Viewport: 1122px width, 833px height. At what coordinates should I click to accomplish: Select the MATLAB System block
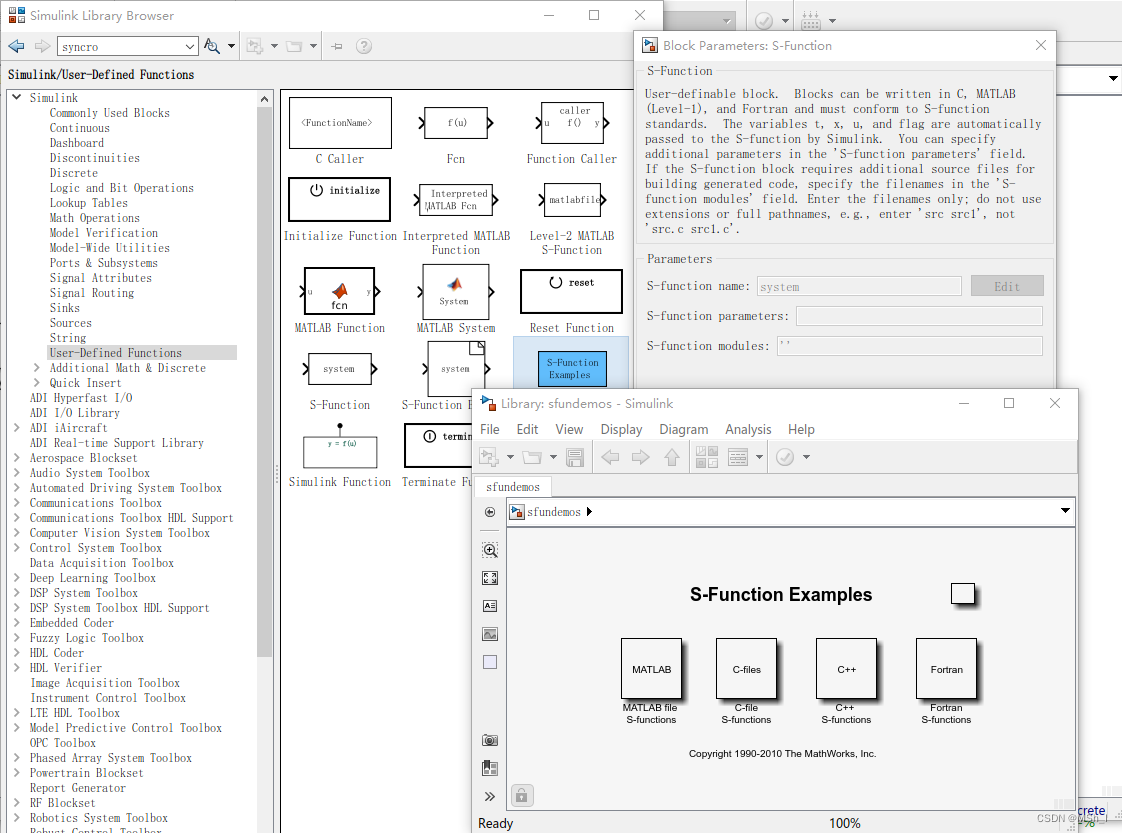click(456, 291)
